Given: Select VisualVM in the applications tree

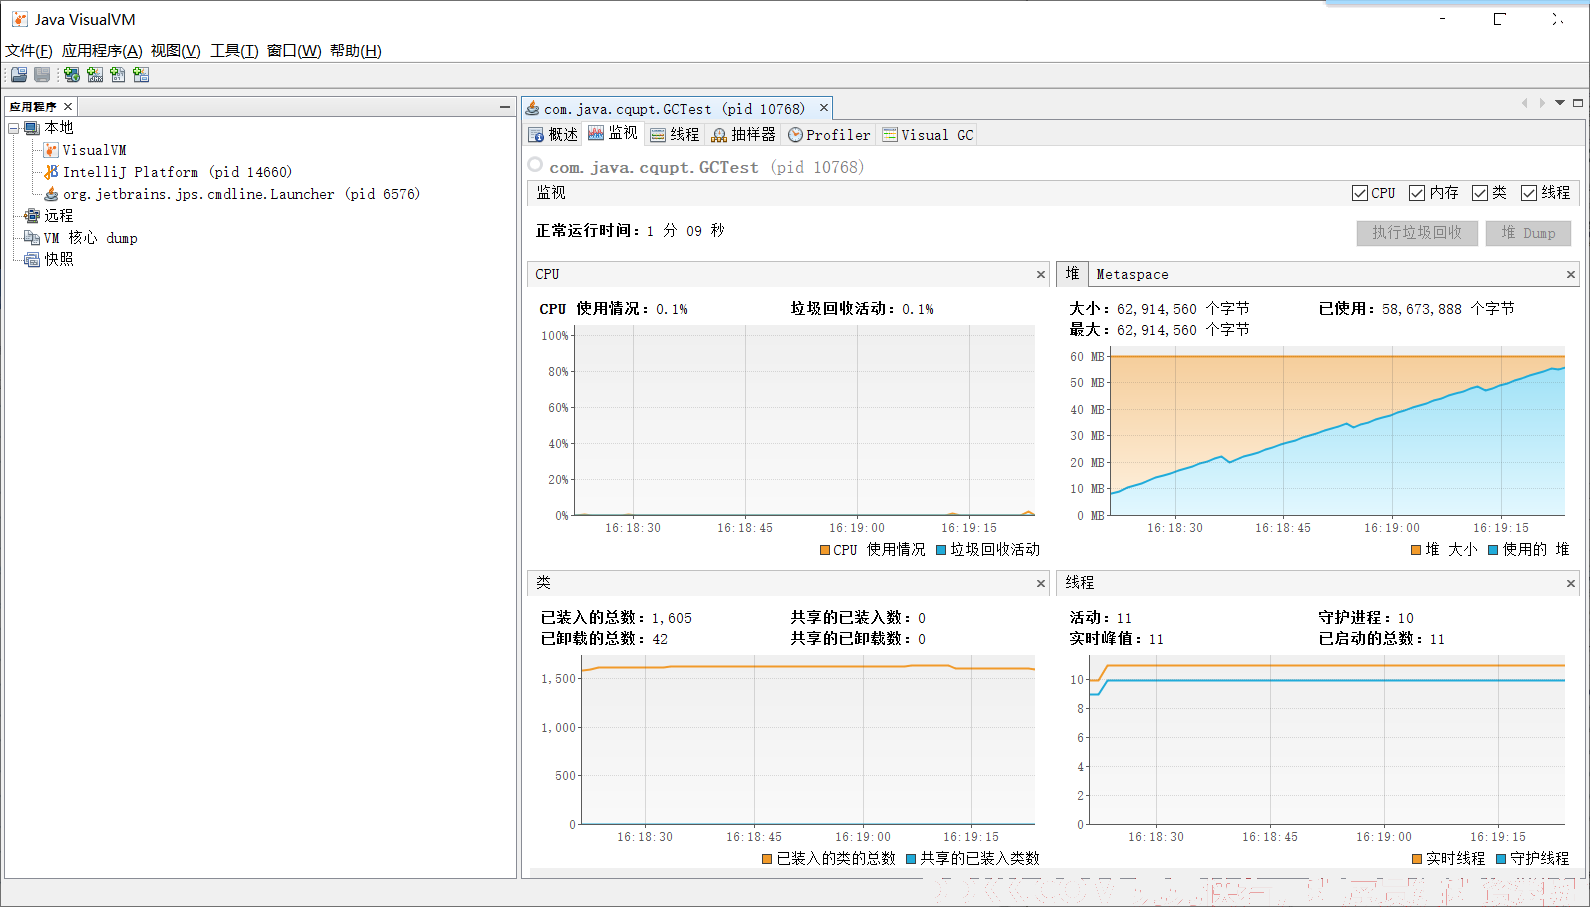Looking at the screenshot, I should [94, 150].
